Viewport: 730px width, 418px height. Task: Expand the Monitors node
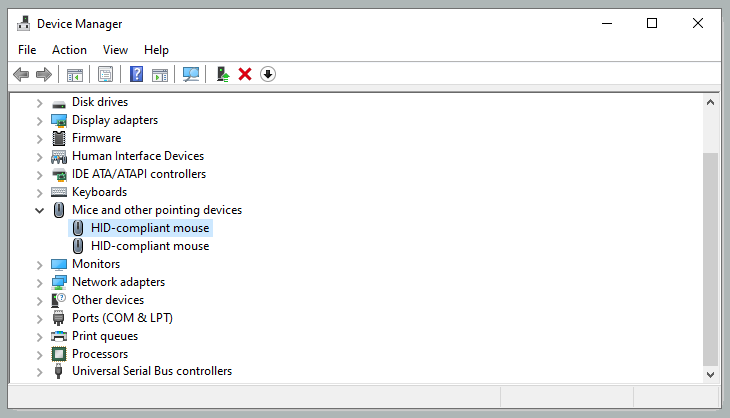pyautogui.click(x=40, y=265)
